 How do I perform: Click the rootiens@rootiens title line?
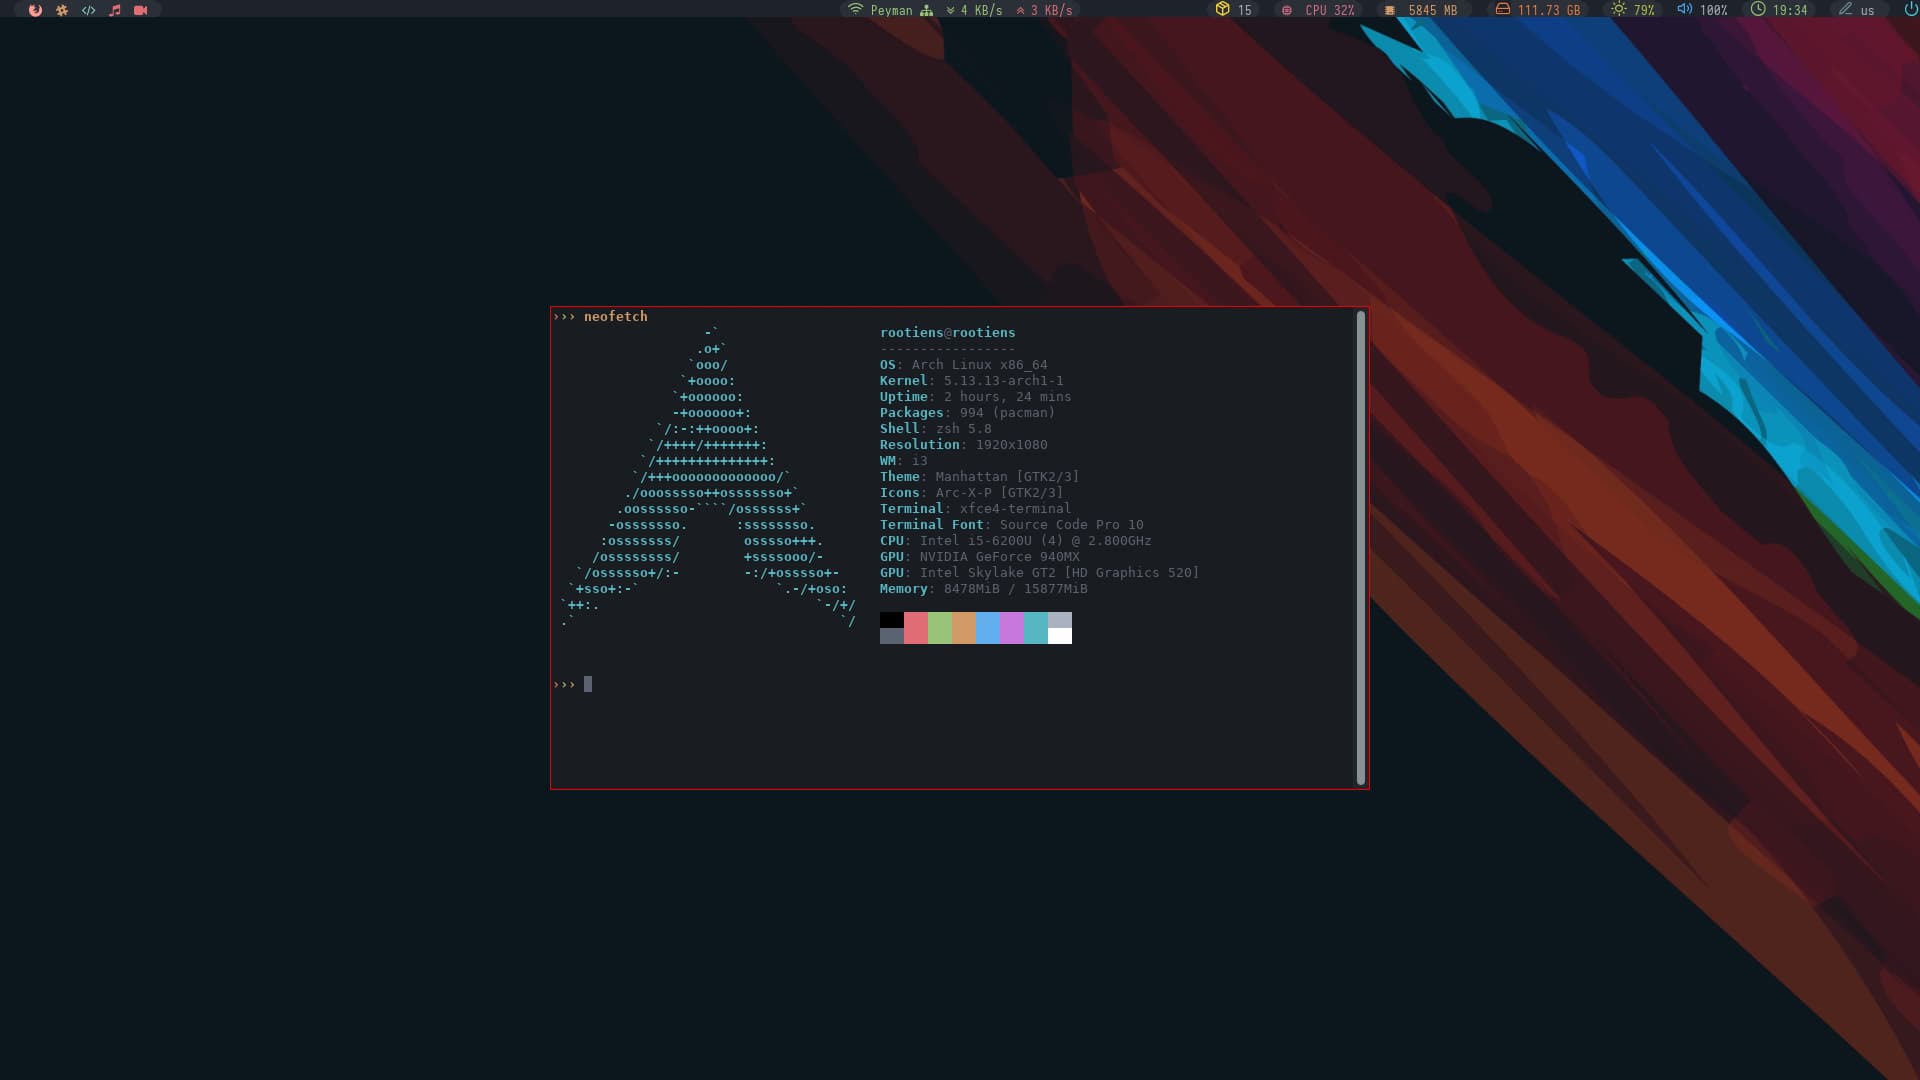click(948, 333)
